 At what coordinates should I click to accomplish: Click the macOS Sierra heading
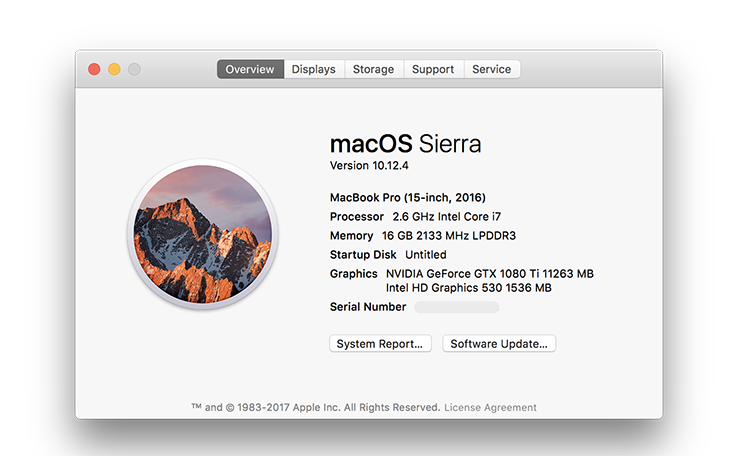click(x=405, y=143)
